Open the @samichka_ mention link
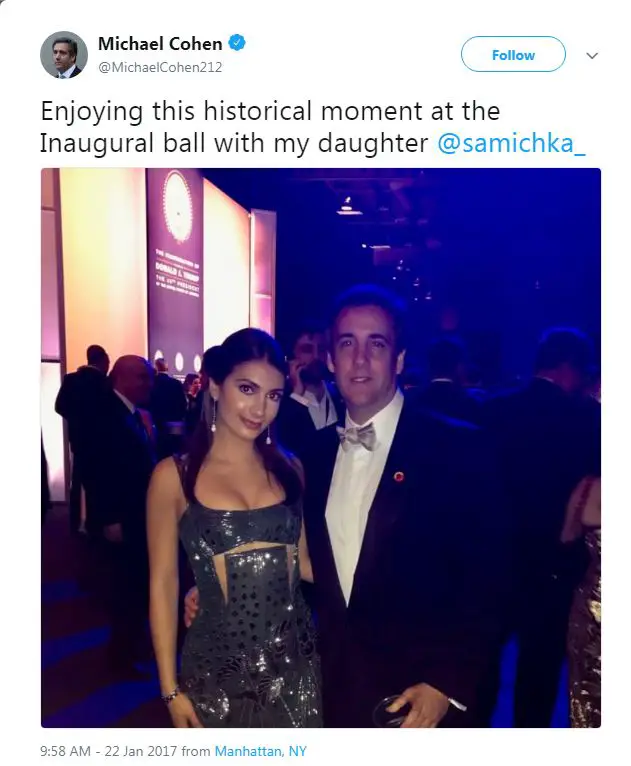This screenshot has width=631, height=766. click(511, 143)
